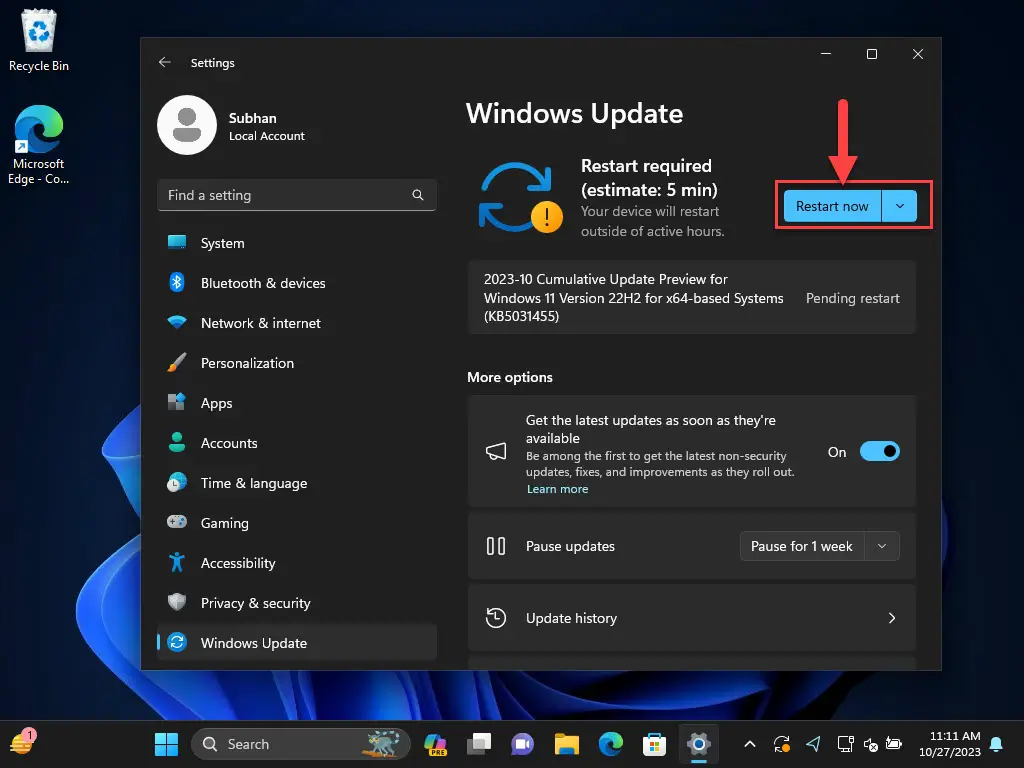Click the Windows Update sidebar icon
The image size is (1024, 768).
tap(177, 643)
